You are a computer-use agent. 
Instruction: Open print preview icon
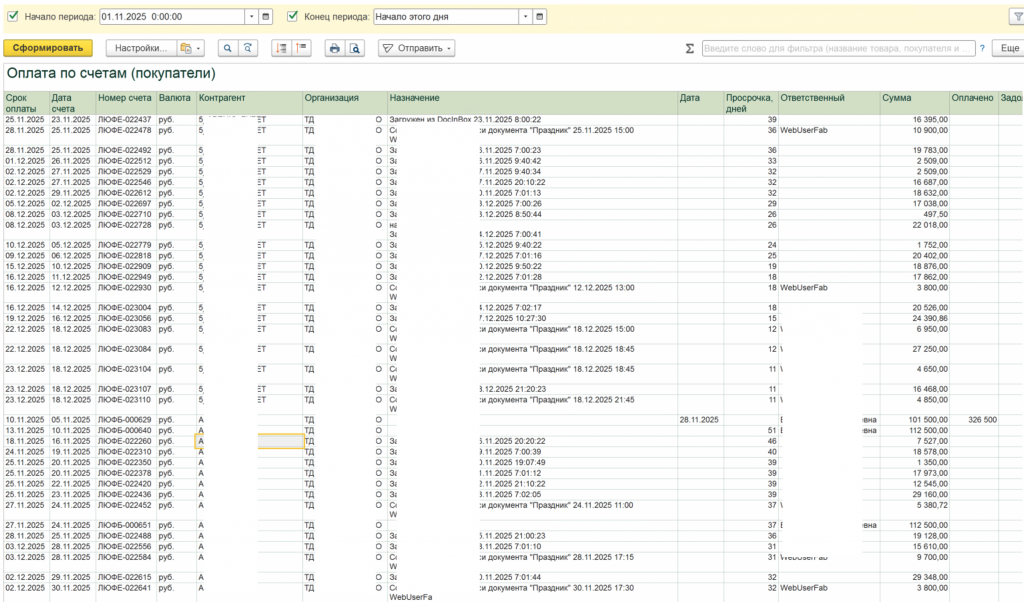[356, 48]
